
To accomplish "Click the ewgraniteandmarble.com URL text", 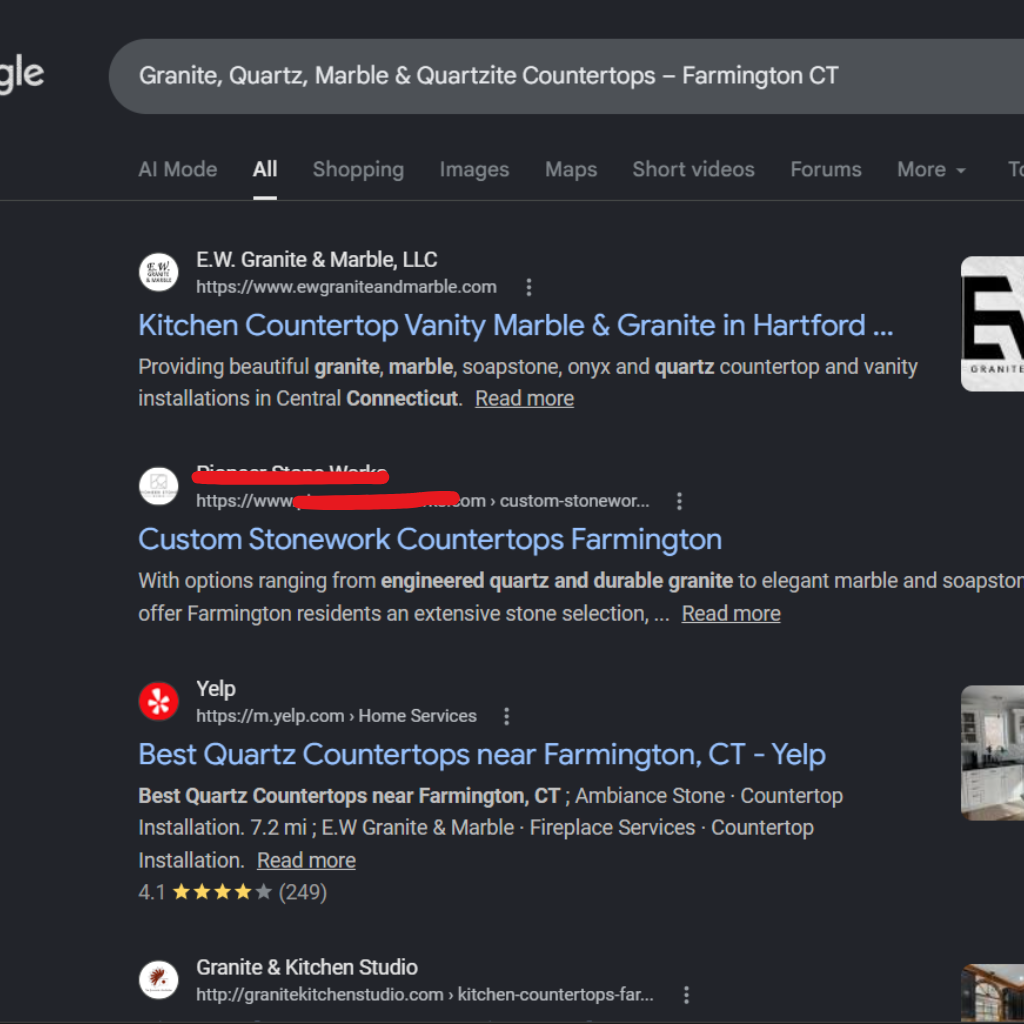I will (x=346, y=287).
